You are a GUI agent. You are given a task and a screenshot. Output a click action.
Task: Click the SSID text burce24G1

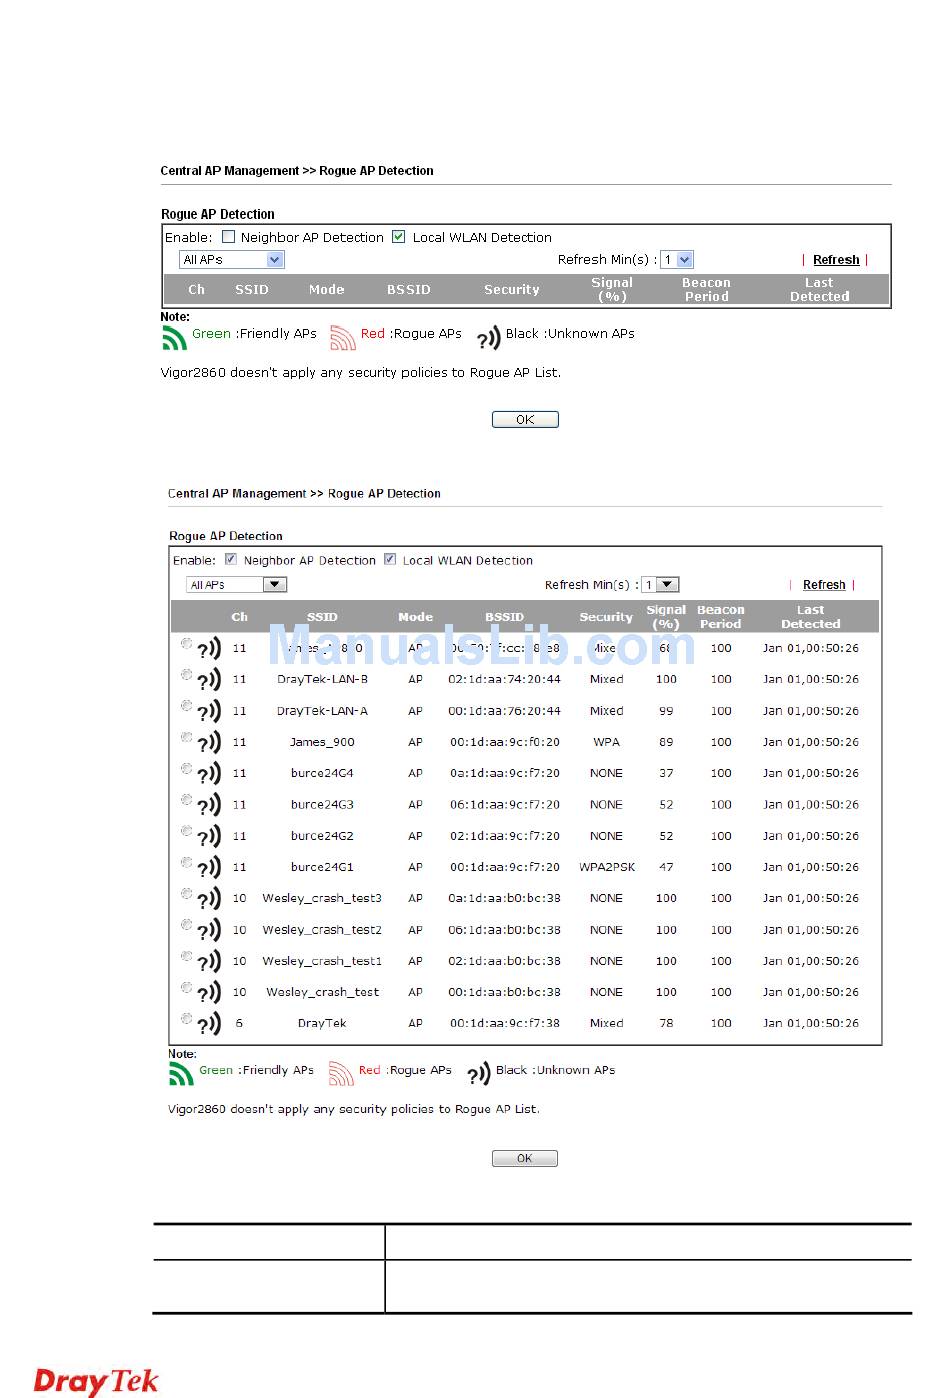tap(322, 868)
